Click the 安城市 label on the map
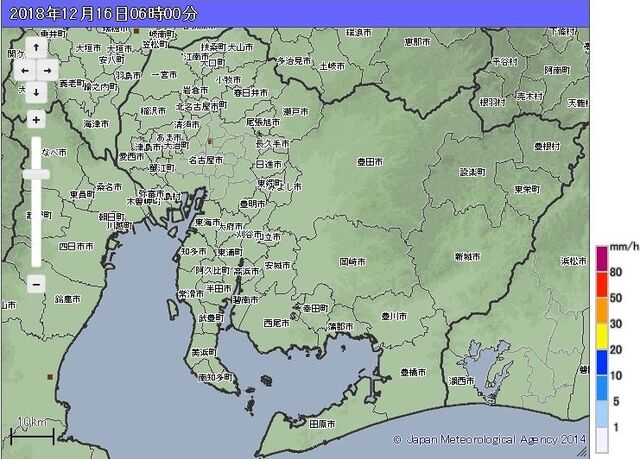This screenshot has height=459, width=640. tap(278, 265)
